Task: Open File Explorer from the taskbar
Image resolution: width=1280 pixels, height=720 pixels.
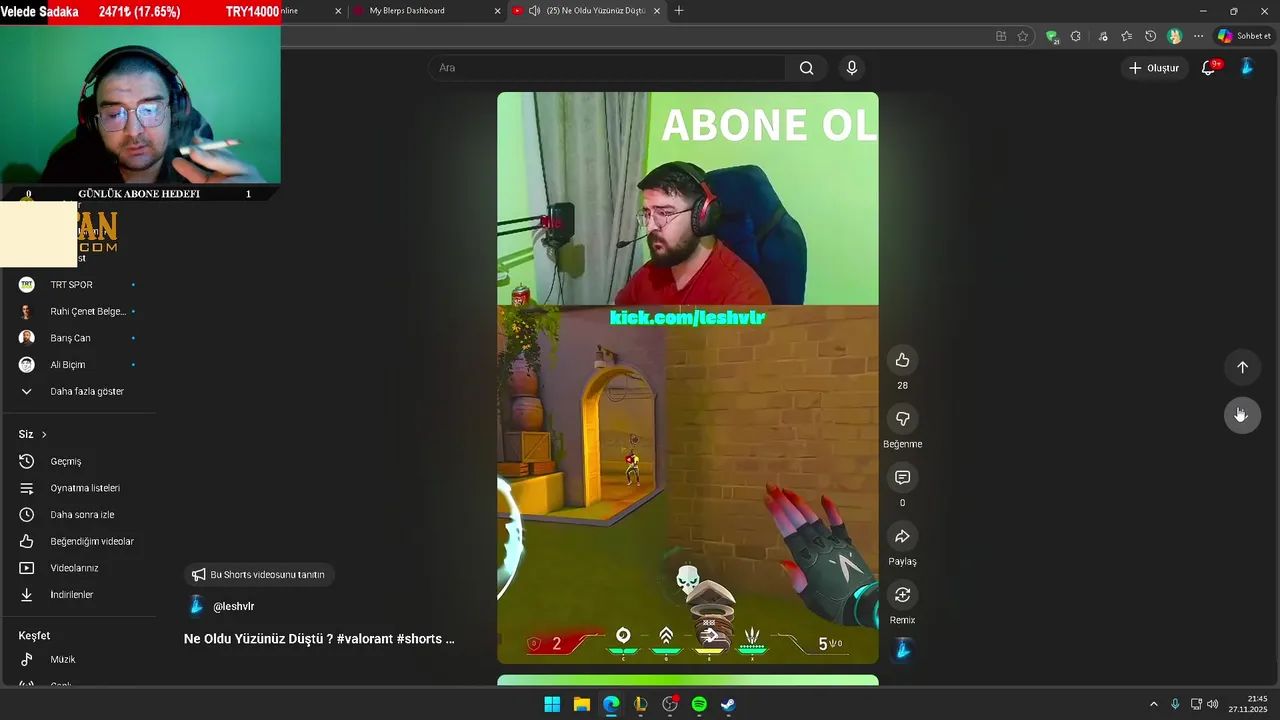Action: point(581,704)
